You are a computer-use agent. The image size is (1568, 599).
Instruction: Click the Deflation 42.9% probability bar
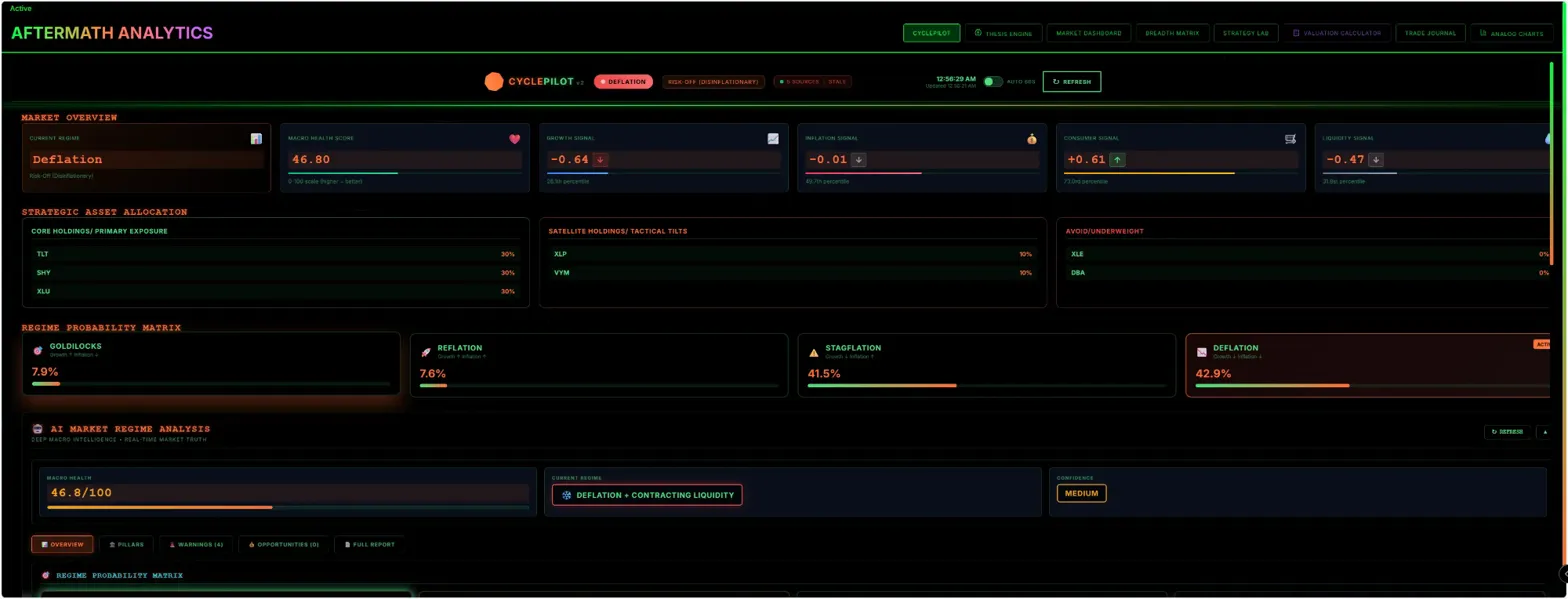[x=1374, y=385]
